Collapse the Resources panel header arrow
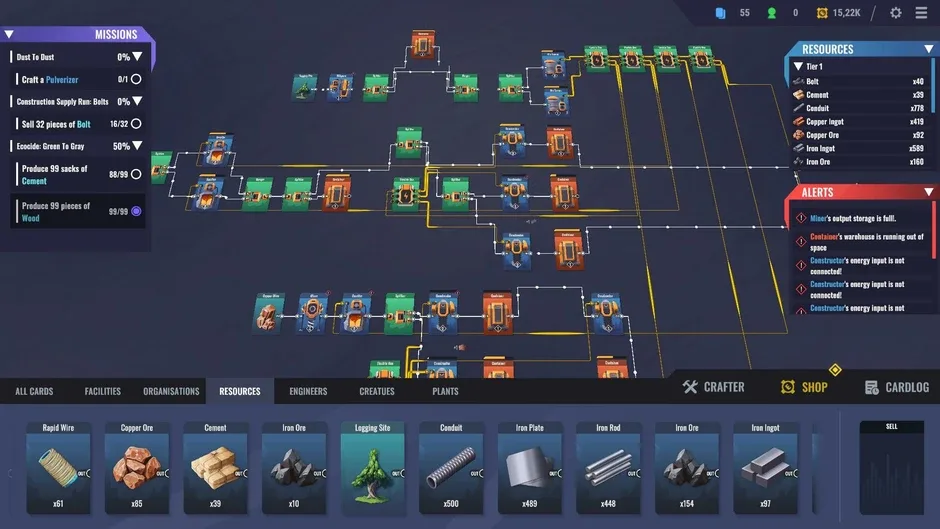Screen dimensions: 940x529 929,49
